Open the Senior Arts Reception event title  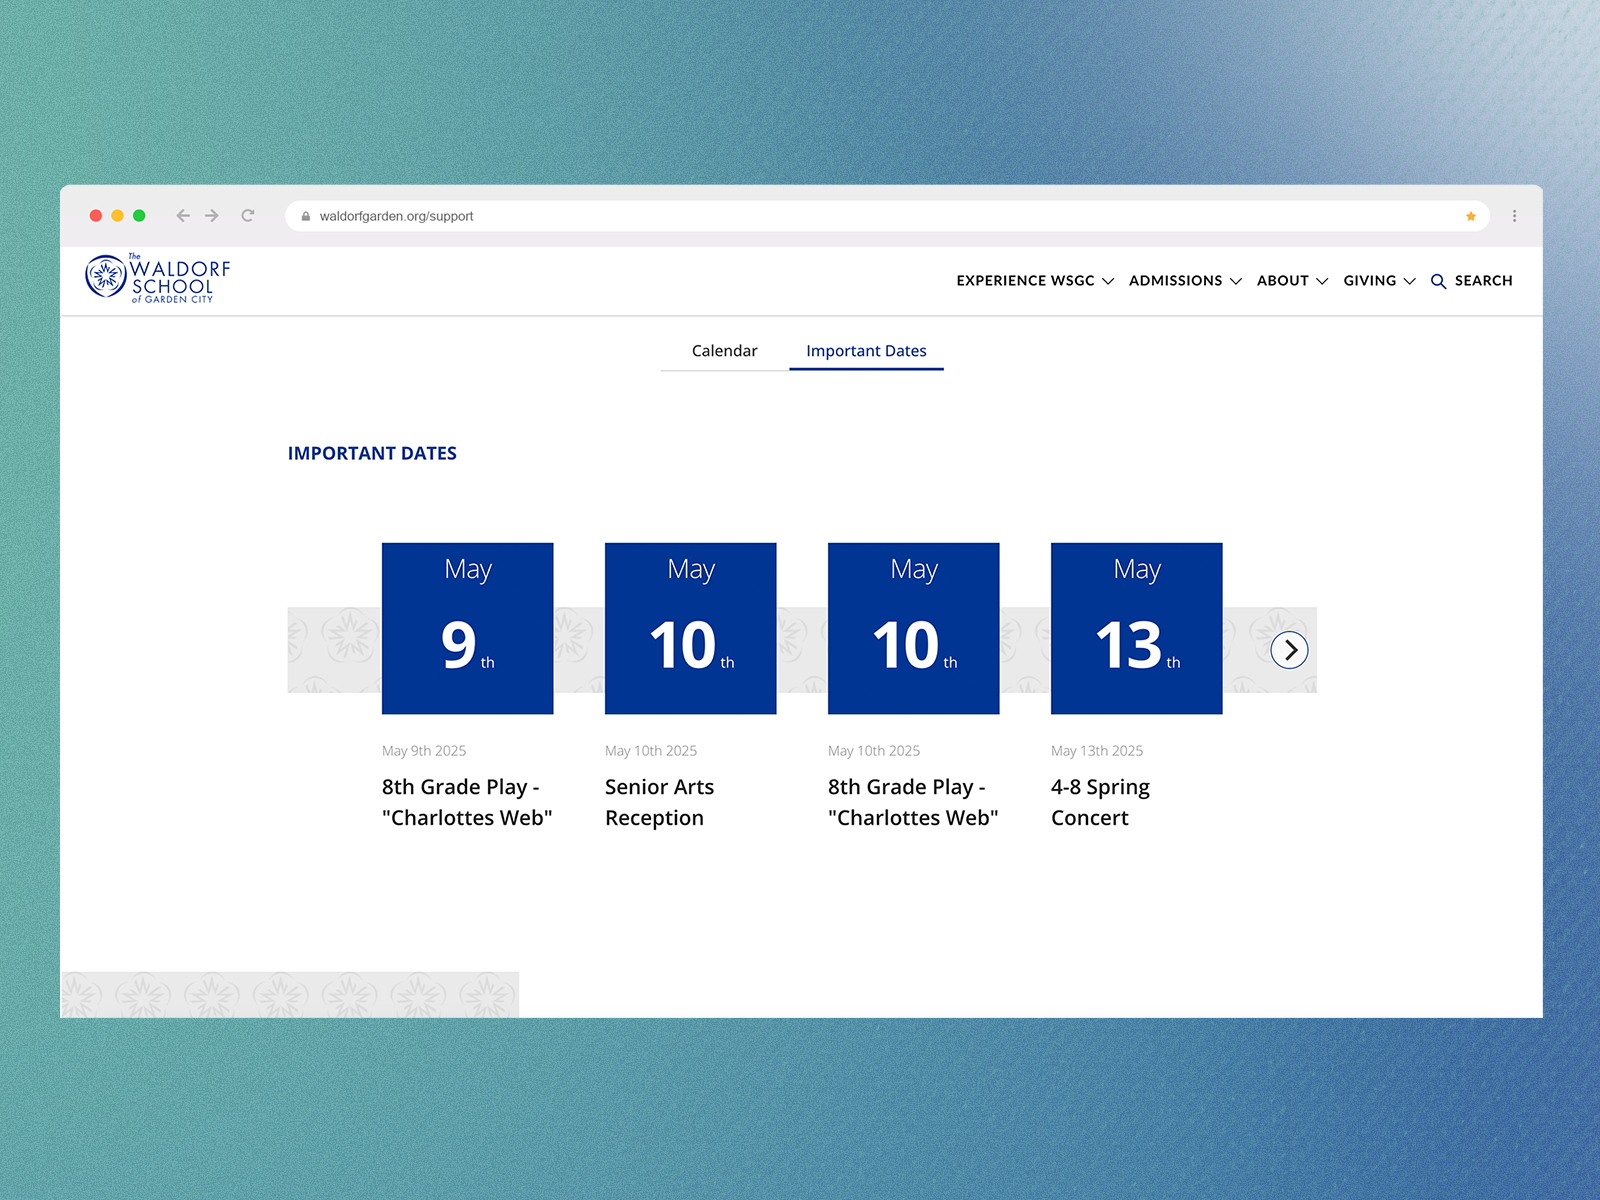[x=660, y=802]
